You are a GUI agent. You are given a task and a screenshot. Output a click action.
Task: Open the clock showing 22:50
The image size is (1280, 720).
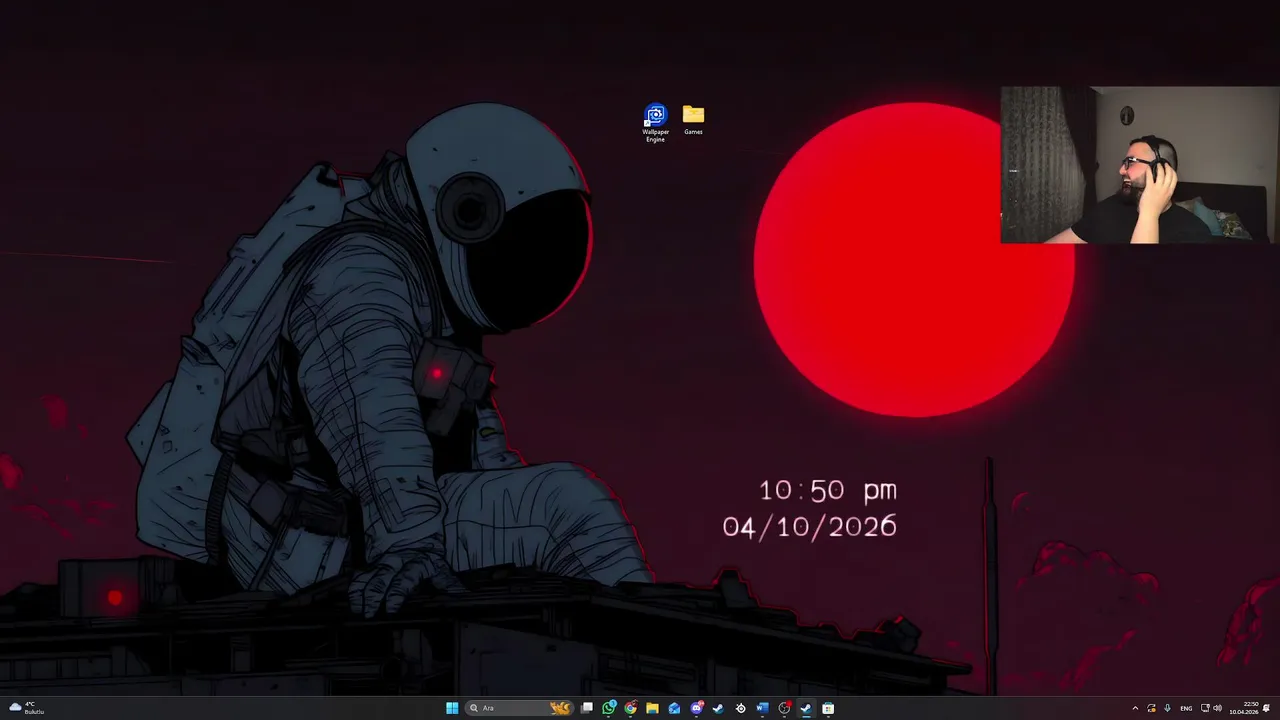tap(1244, 708)
